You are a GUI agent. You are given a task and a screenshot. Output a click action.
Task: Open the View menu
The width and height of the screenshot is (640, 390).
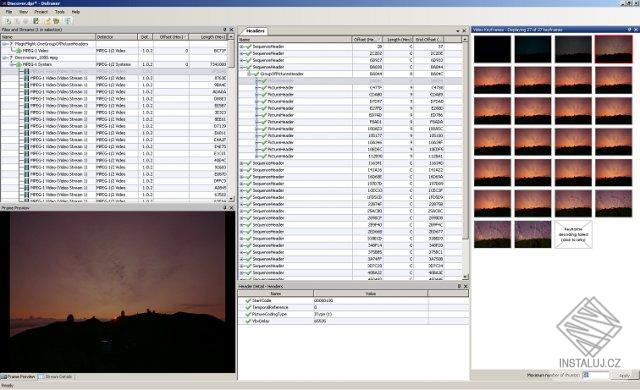click(x=24, y=12)
